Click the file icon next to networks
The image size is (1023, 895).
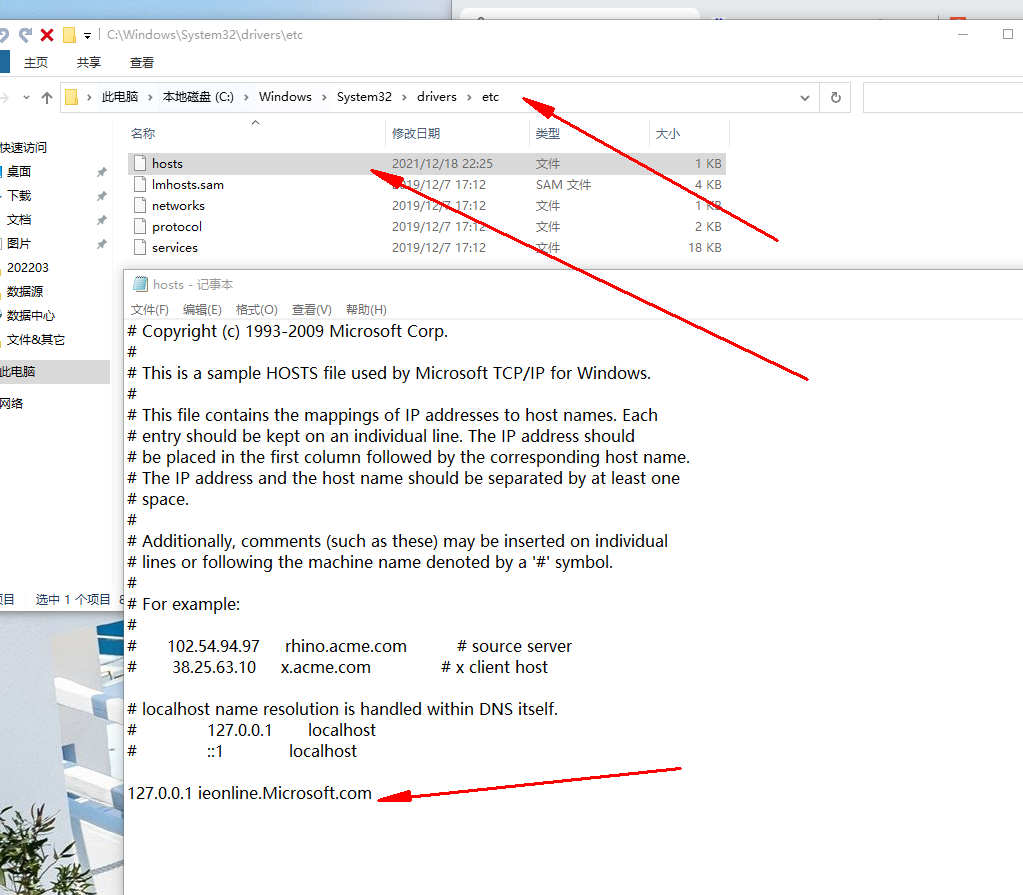point(140,205)
